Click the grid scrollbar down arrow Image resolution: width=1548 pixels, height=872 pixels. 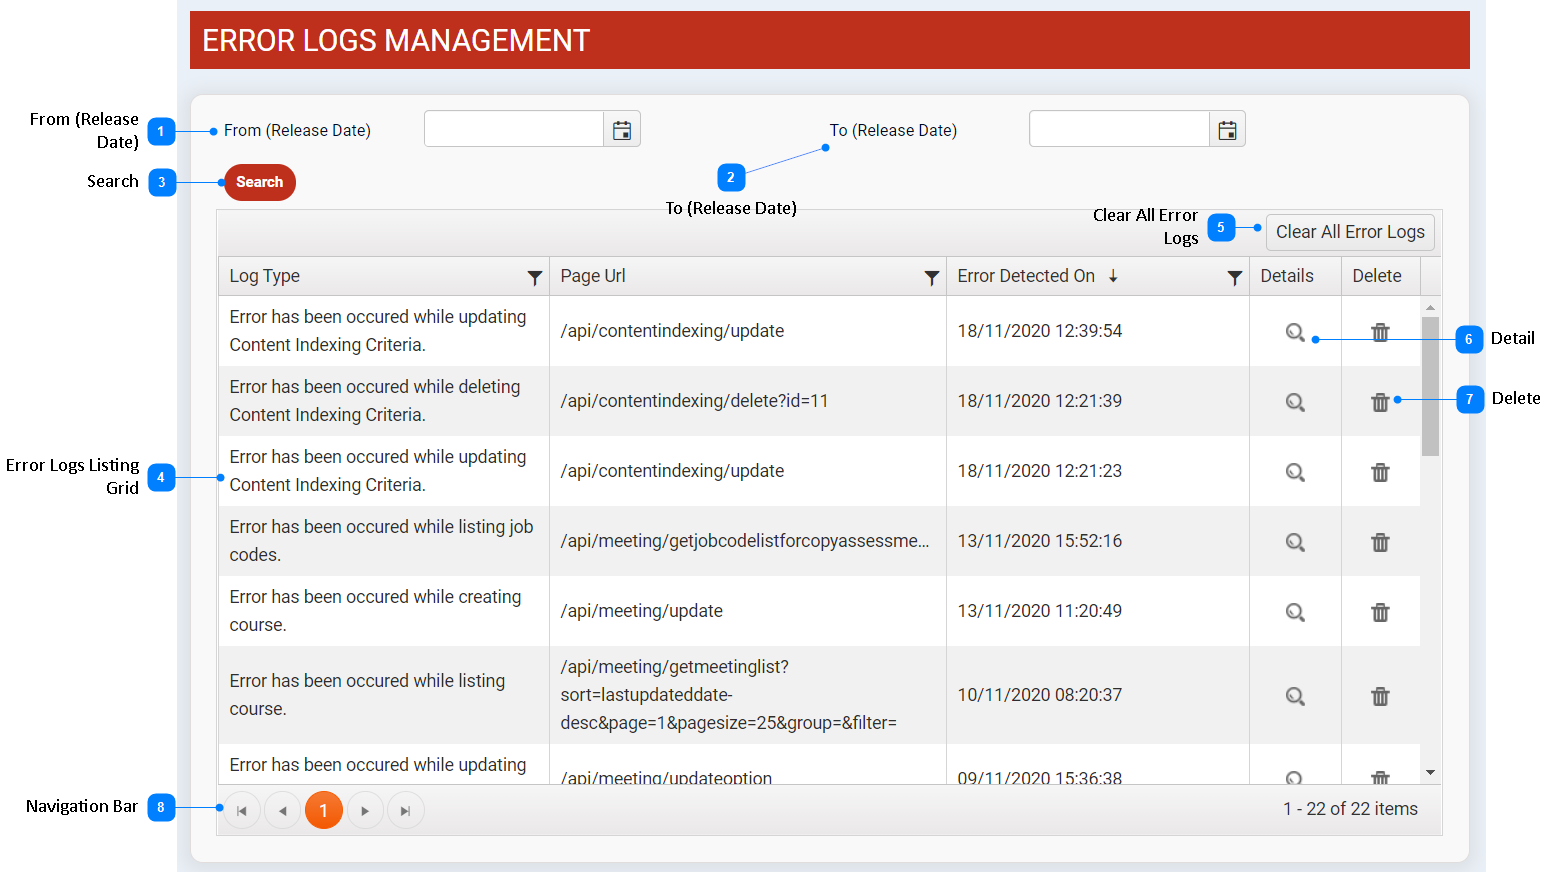coord(1430,773)
